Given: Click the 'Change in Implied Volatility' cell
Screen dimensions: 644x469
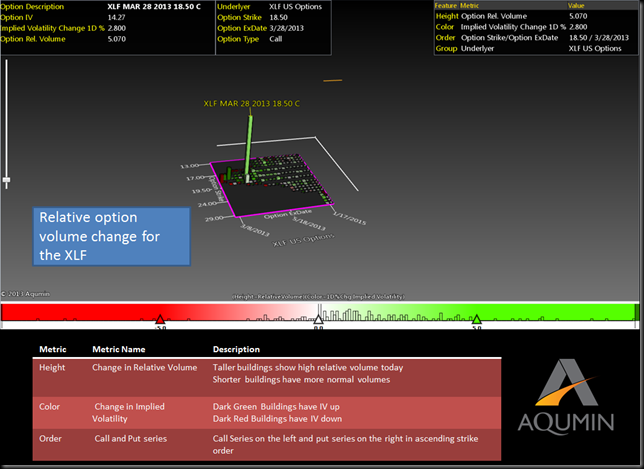Looking at the screenshot, I should point(128,412).
